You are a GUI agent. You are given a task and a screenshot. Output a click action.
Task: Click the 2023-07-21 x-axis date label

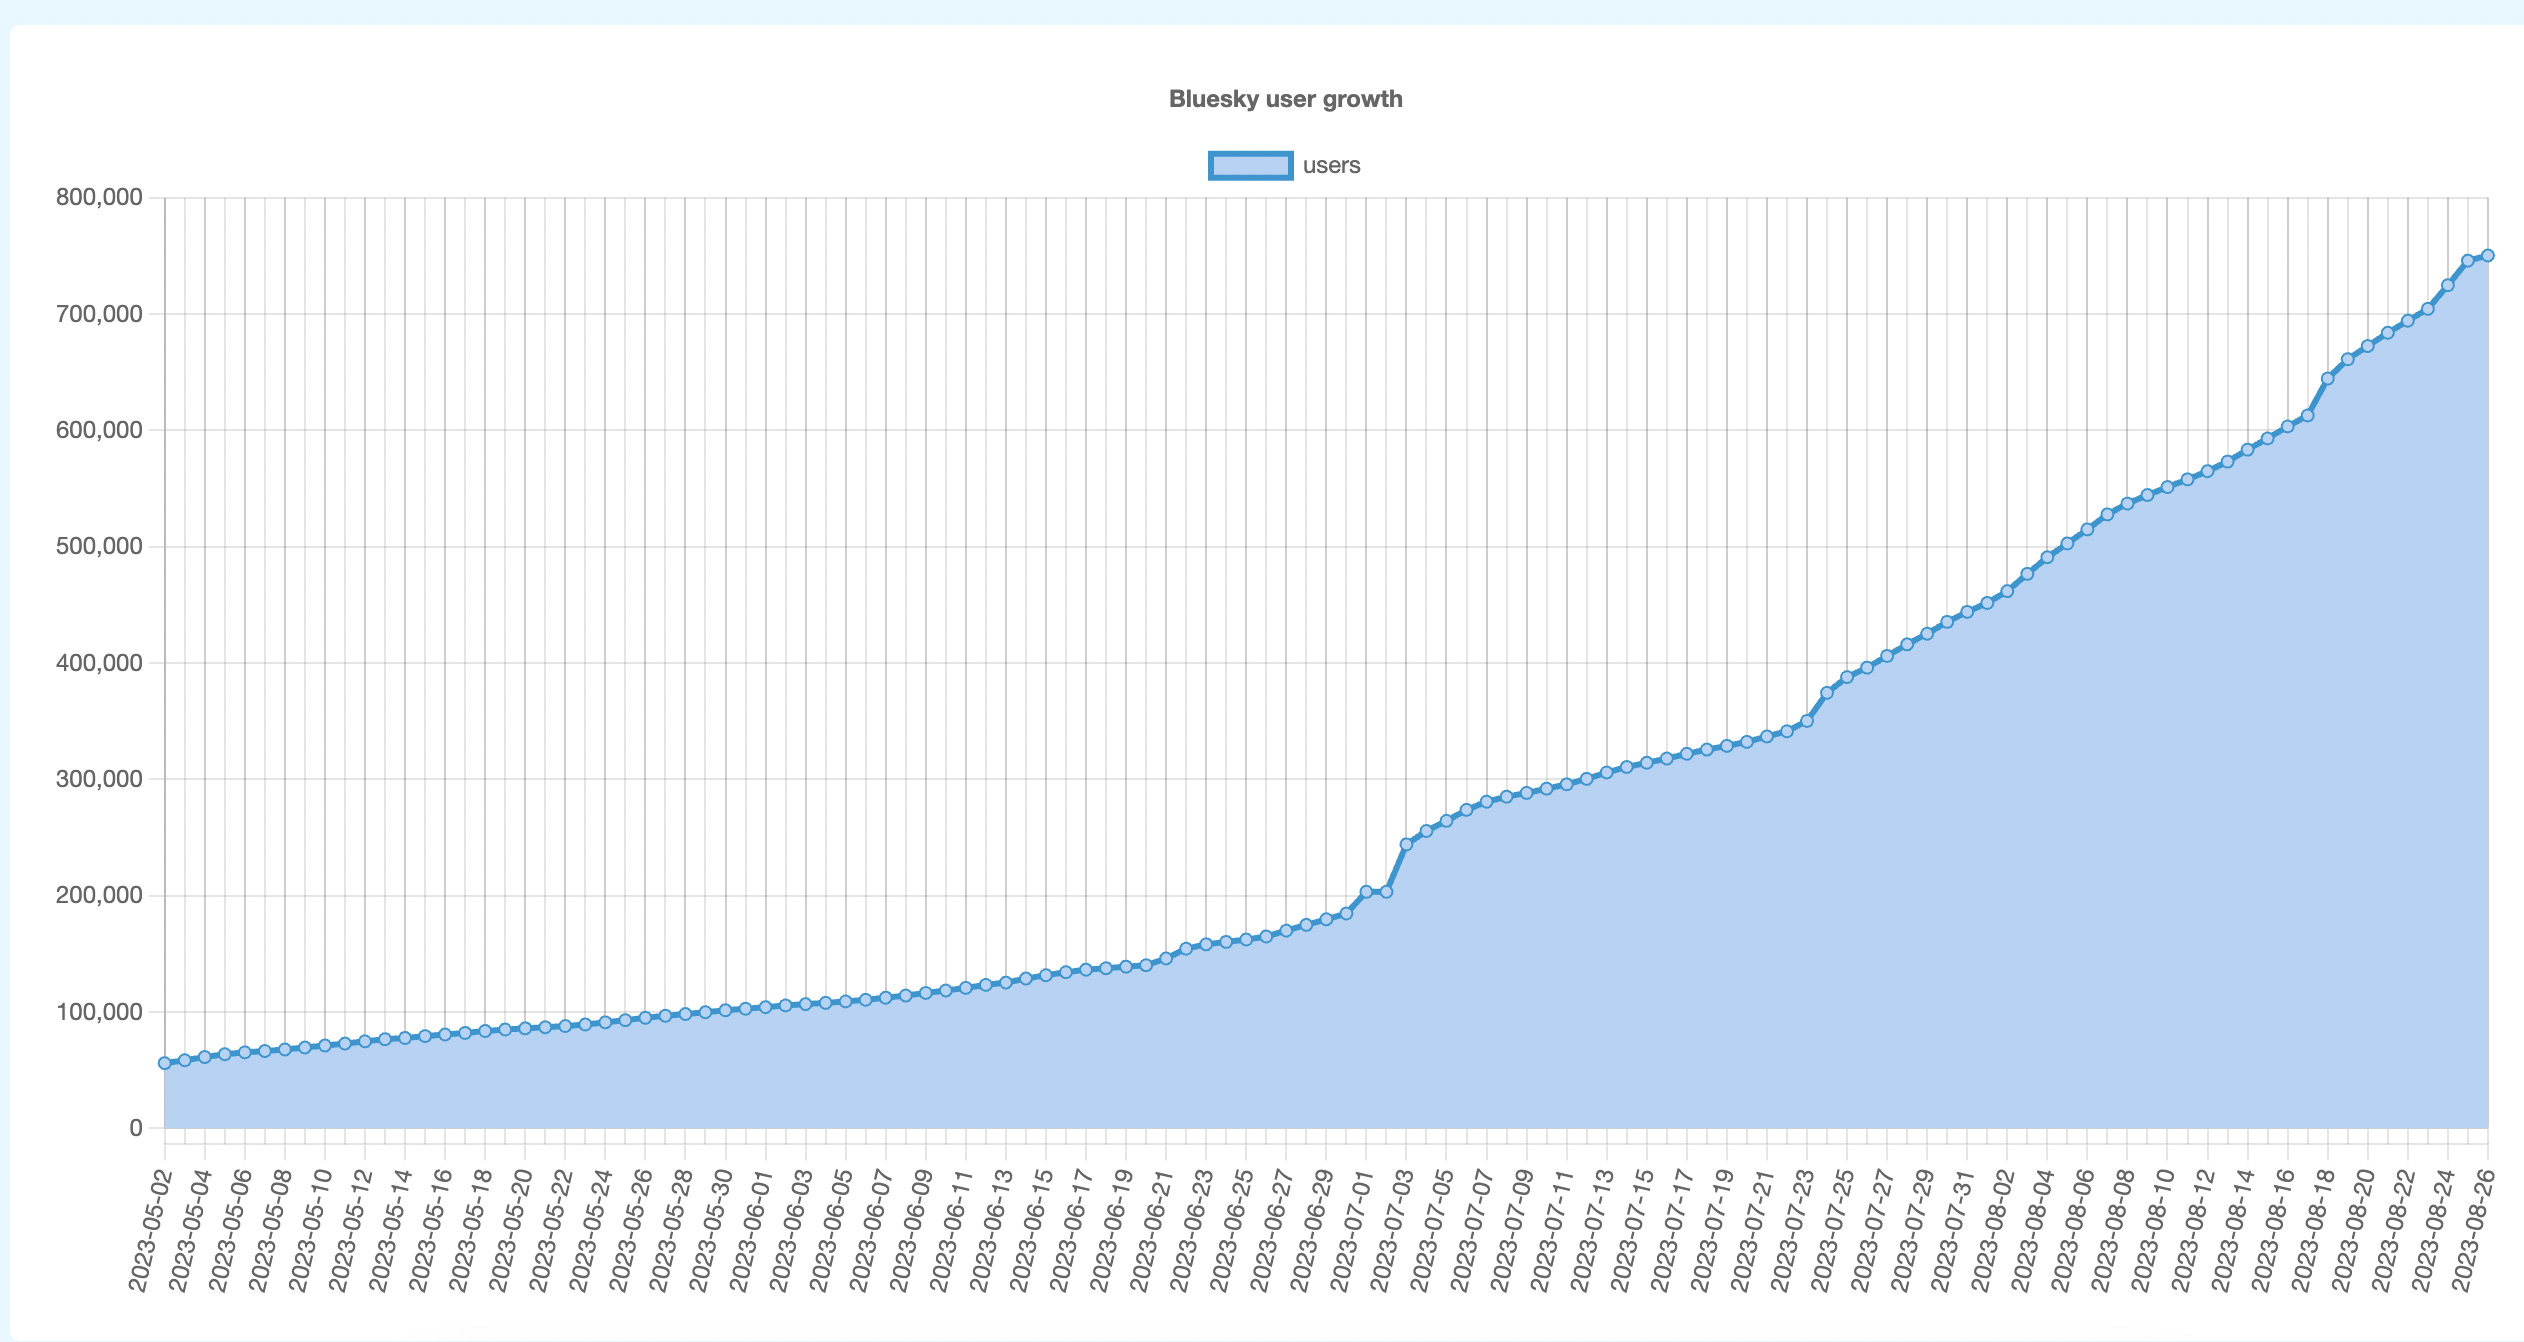pos(1752,1230)
